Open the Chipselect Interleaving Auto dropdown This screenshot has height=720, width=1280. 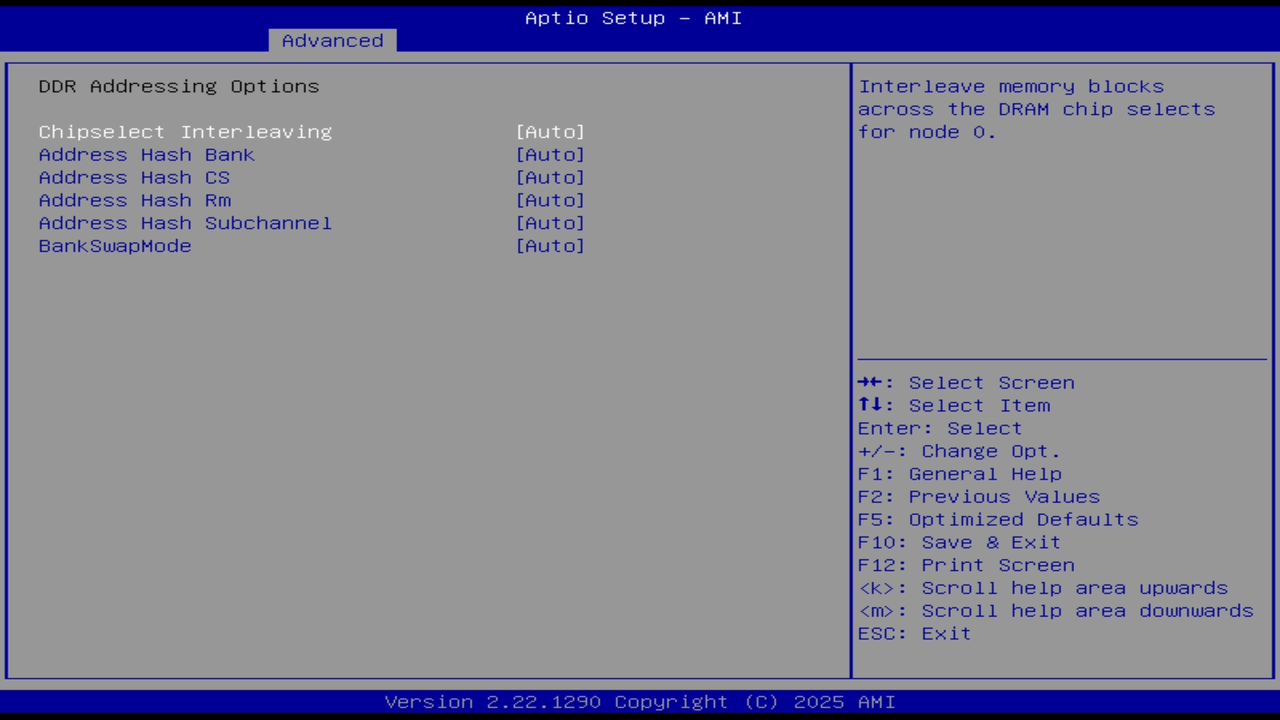pyautogui.click(x=550, y=131)
